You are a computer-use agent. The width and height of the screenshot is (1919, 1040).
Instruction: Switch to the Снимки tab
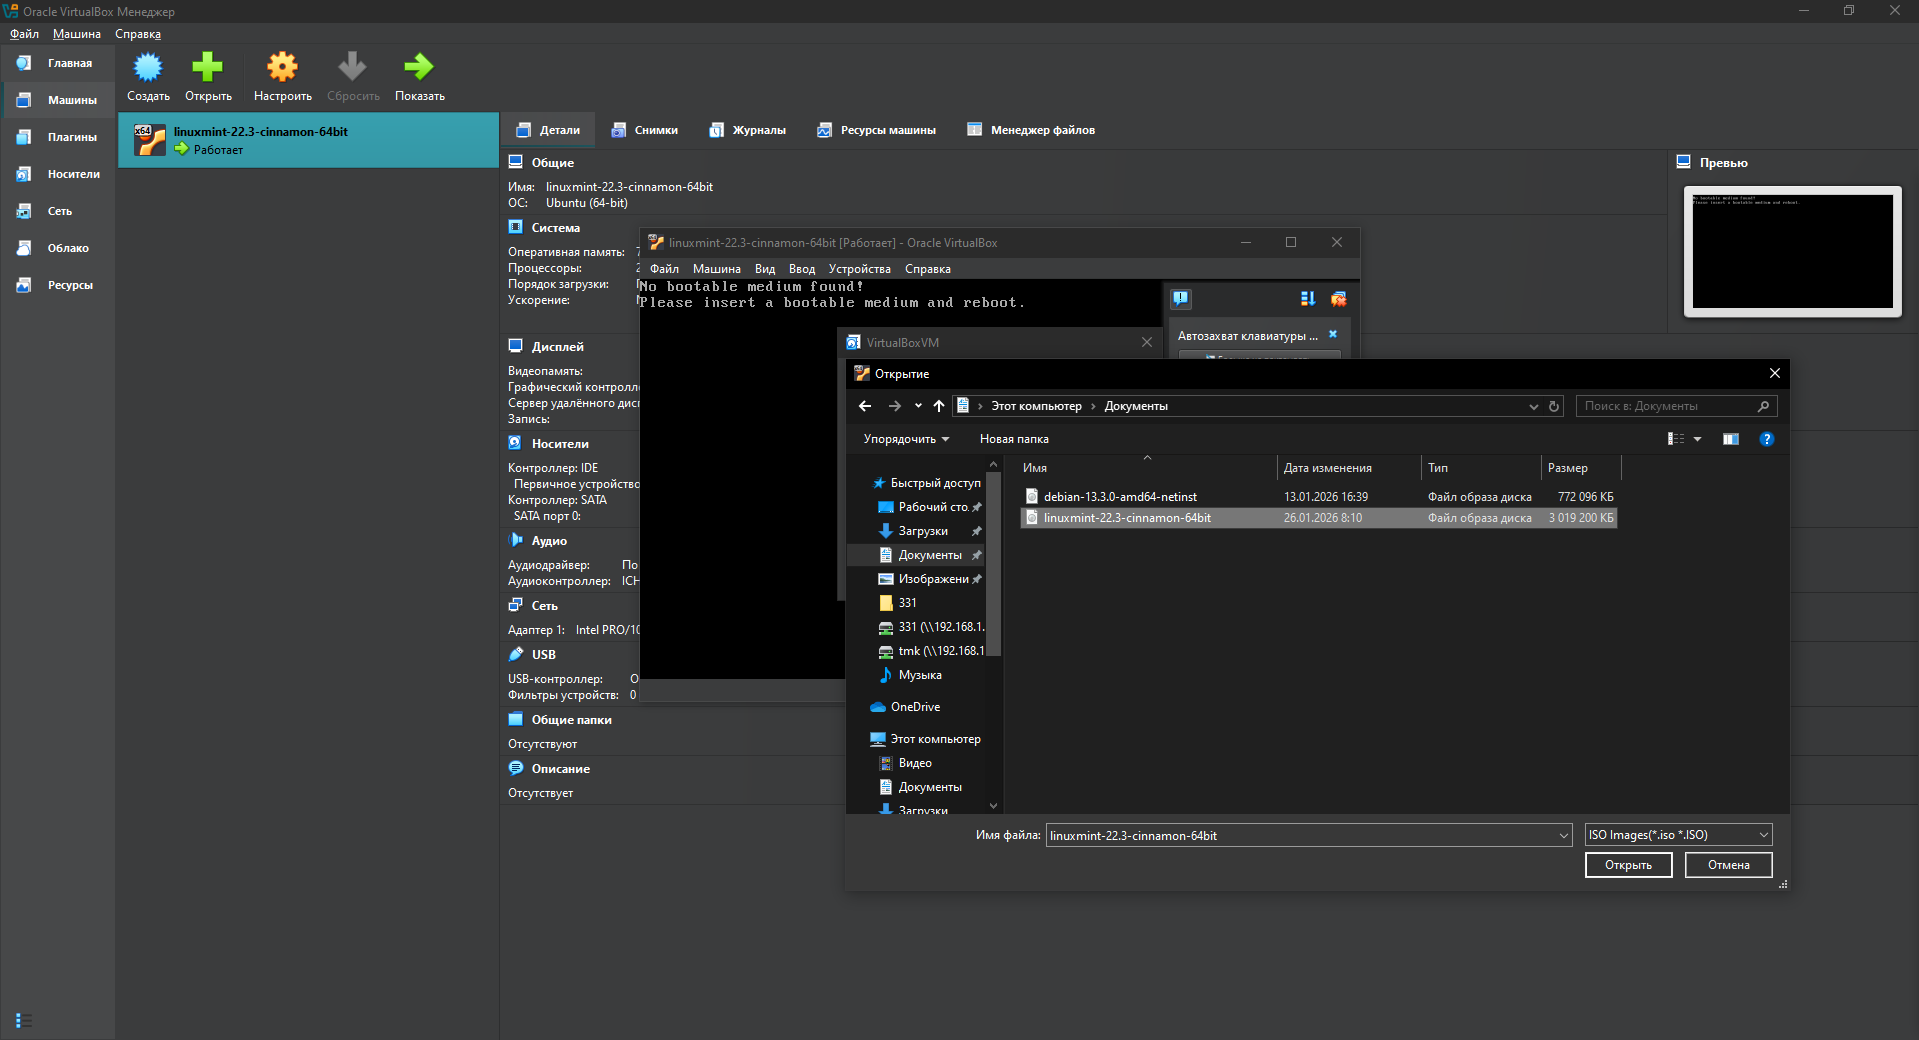click(x=645, y=130)
